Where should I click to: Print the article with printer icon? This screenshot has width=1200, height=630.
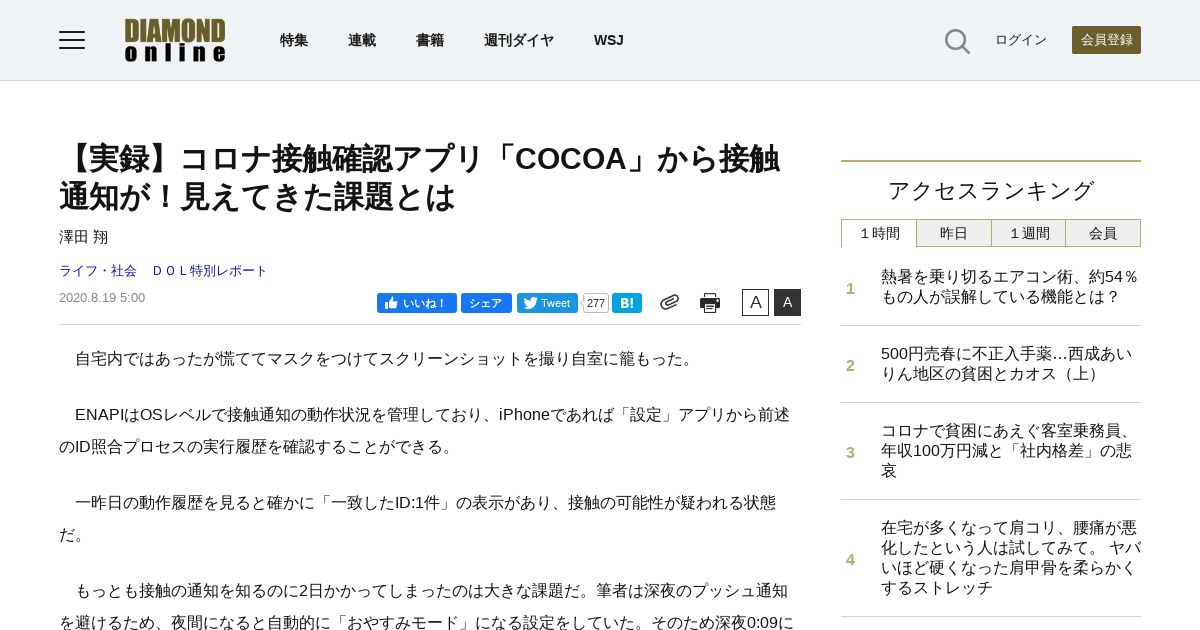click(710, 303)
